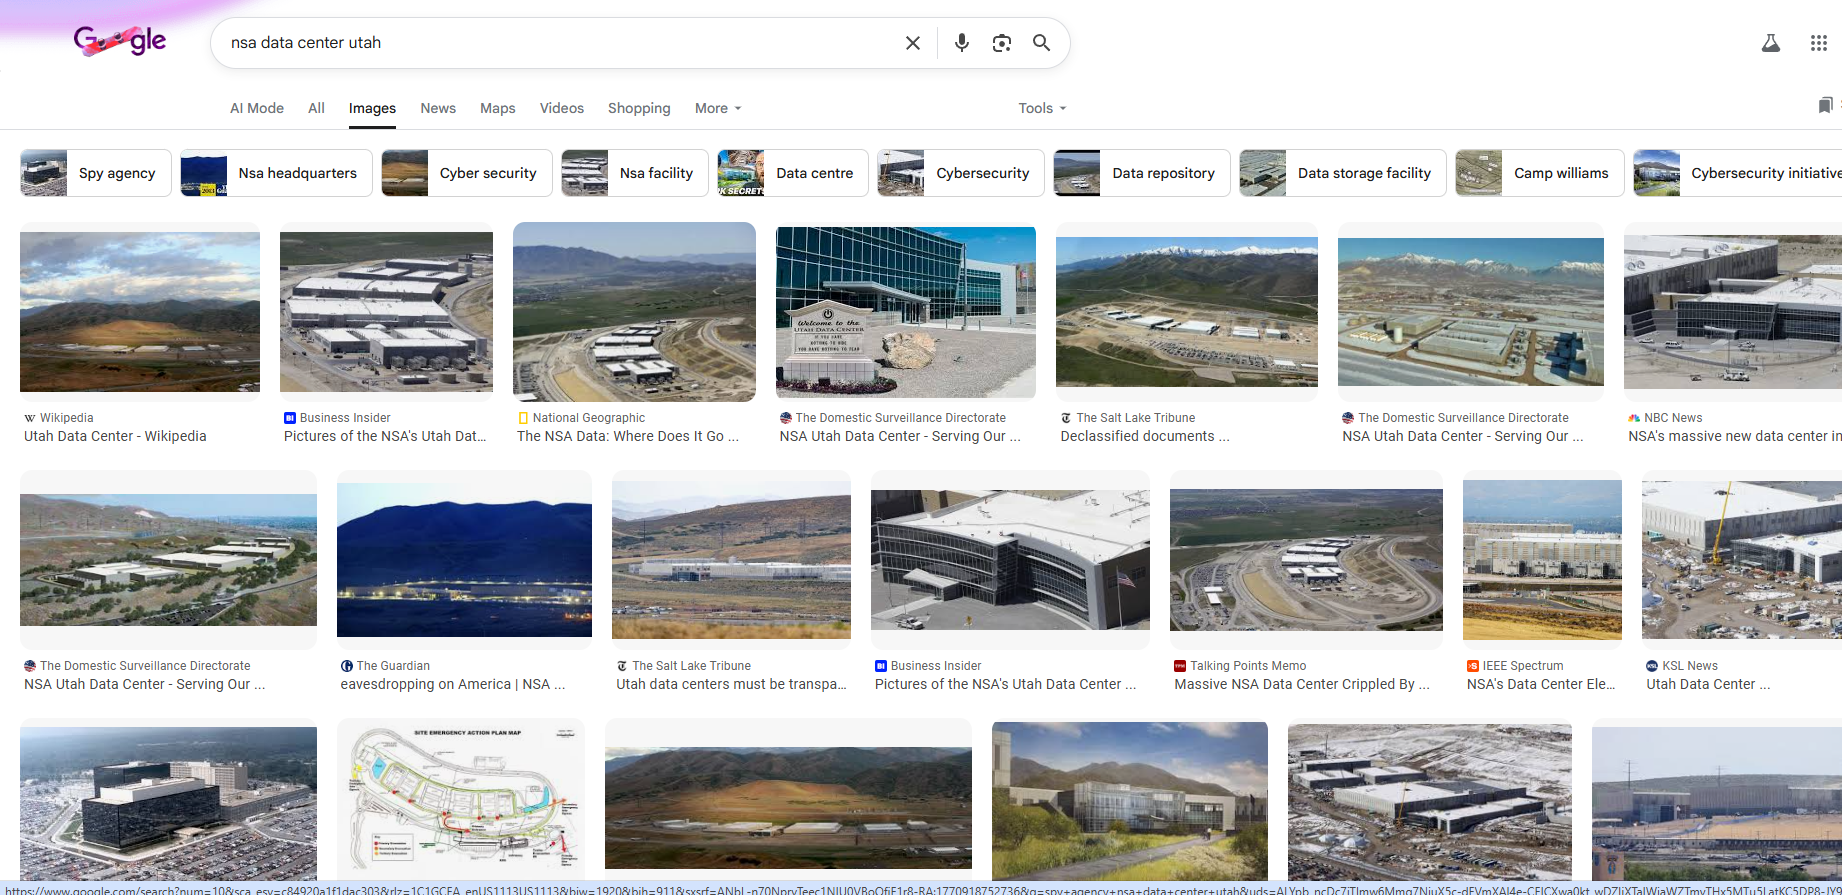The width and height of the screenshot is (1842, 895).
Task: Filter by Cybersecurity initiative chip
Action: click(1738, 173)
